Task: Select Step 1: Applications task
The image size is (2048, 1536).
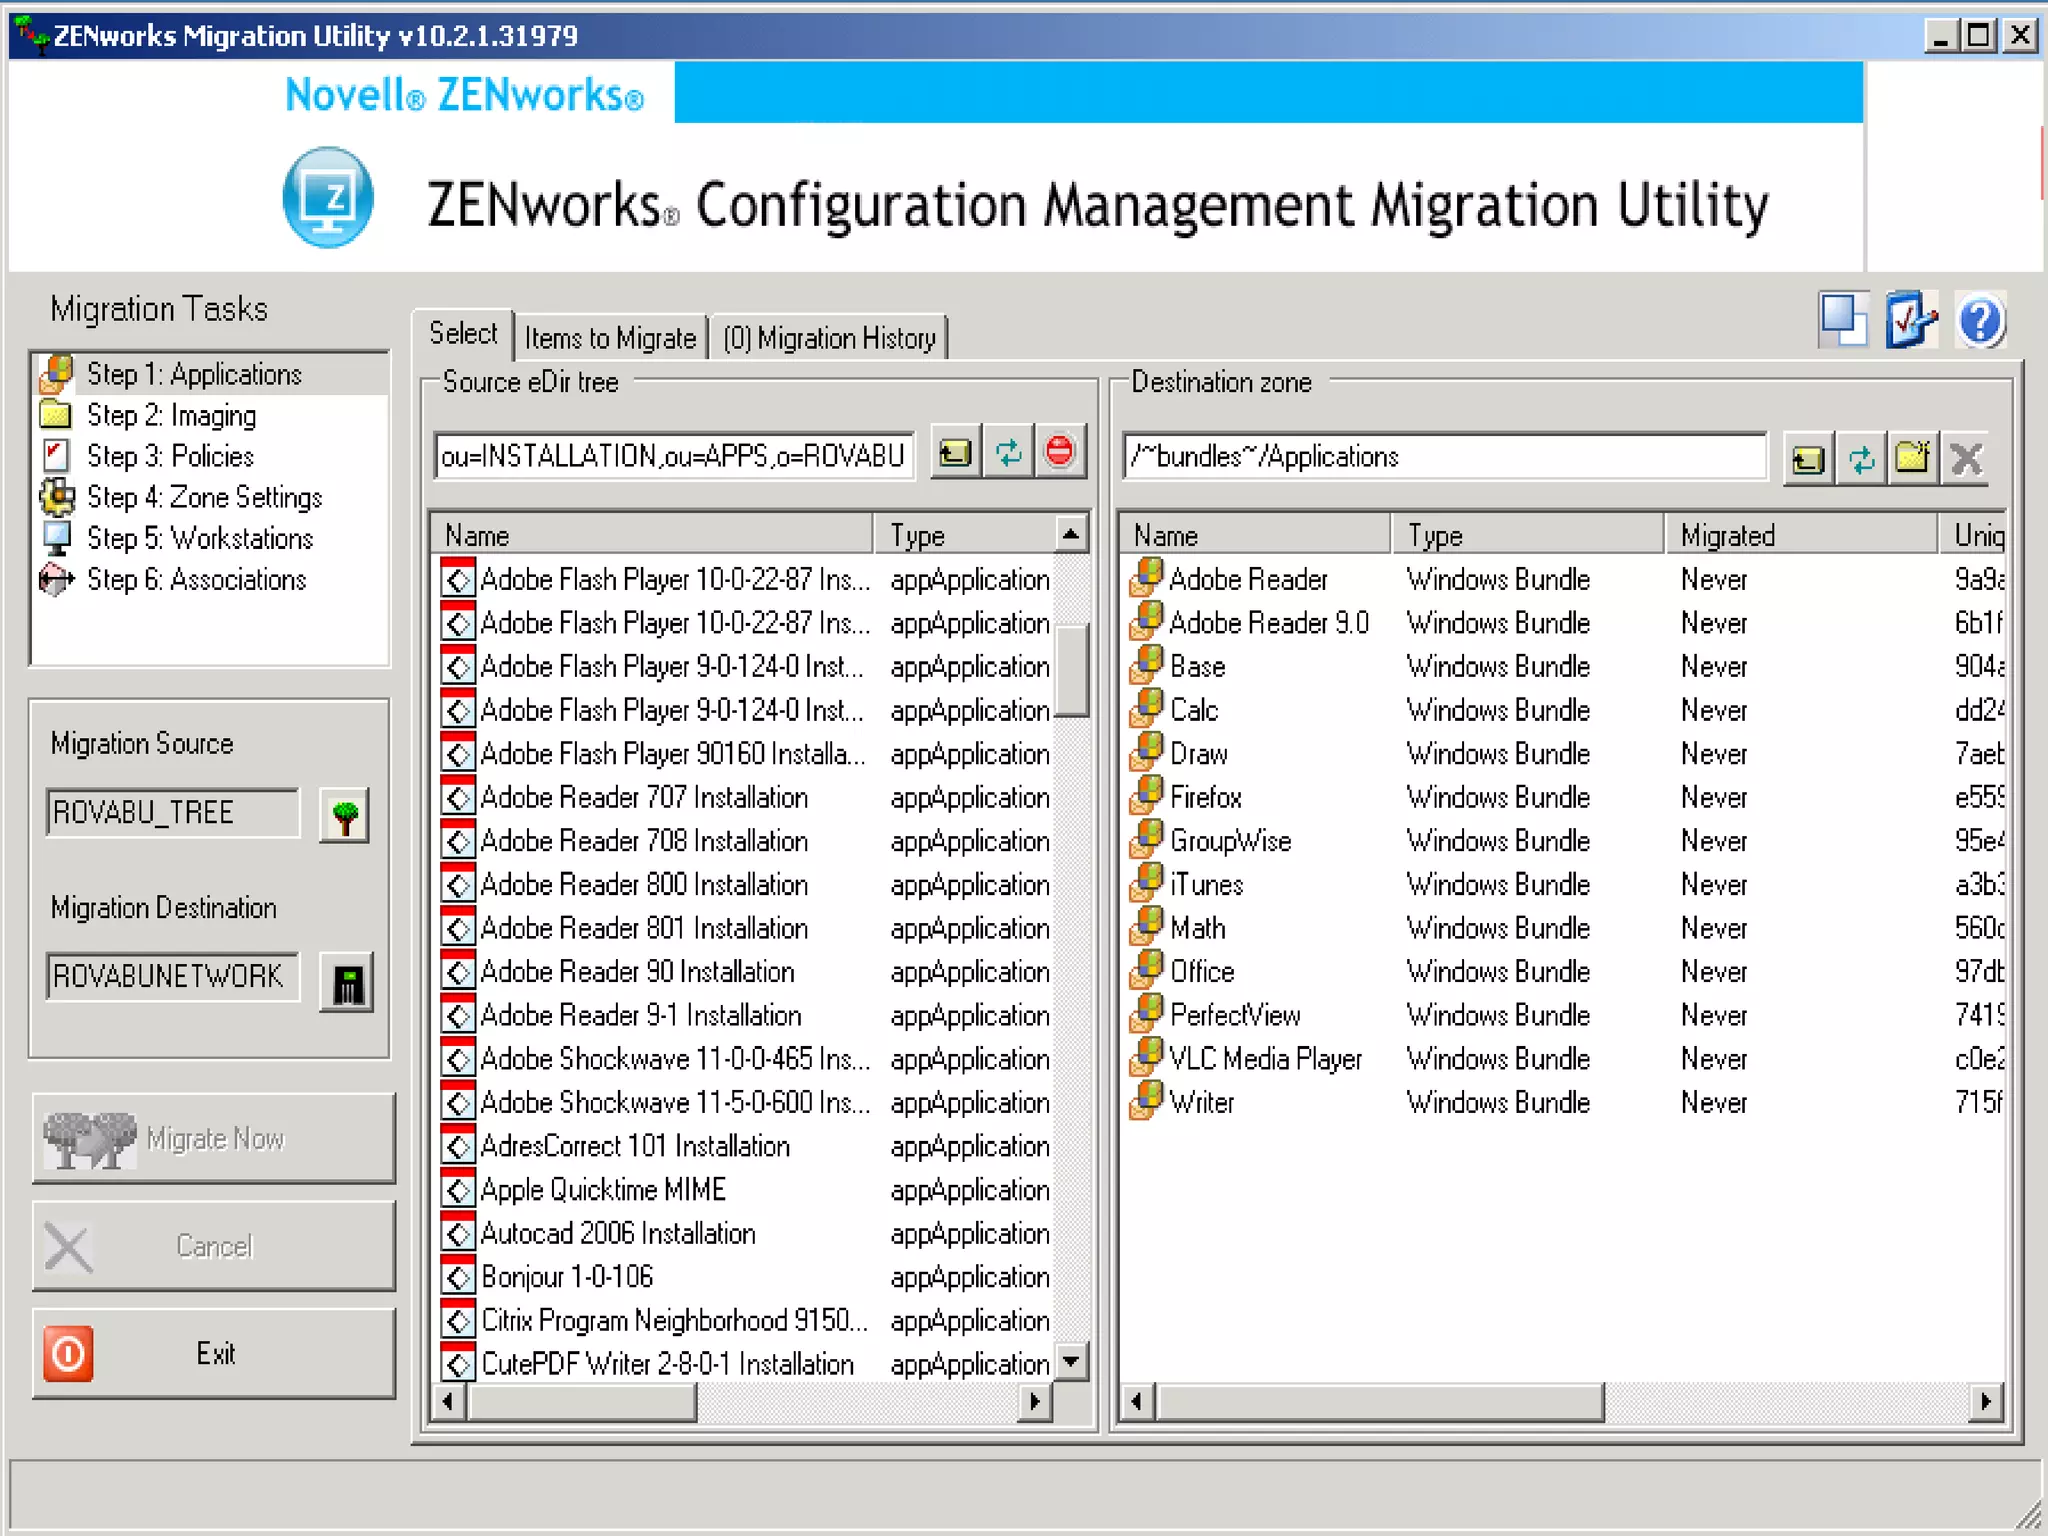Action: pos(210,374)
